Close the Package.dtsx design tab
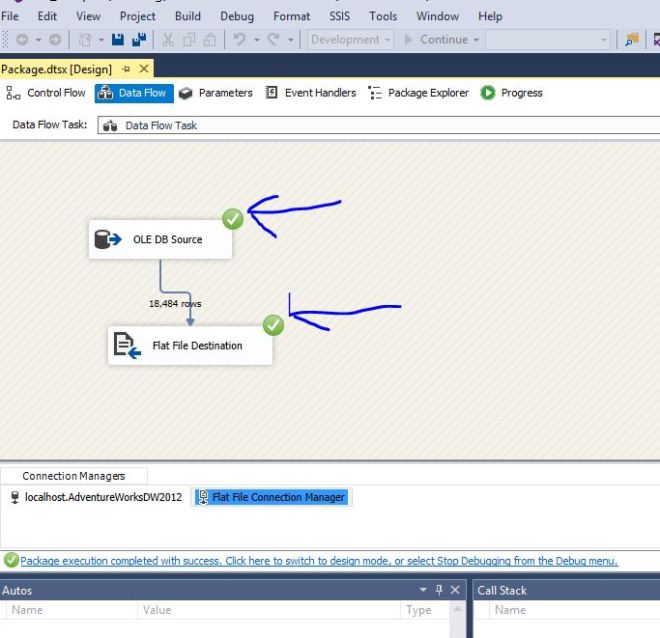The image size is (660, 638). coord(144,69)
